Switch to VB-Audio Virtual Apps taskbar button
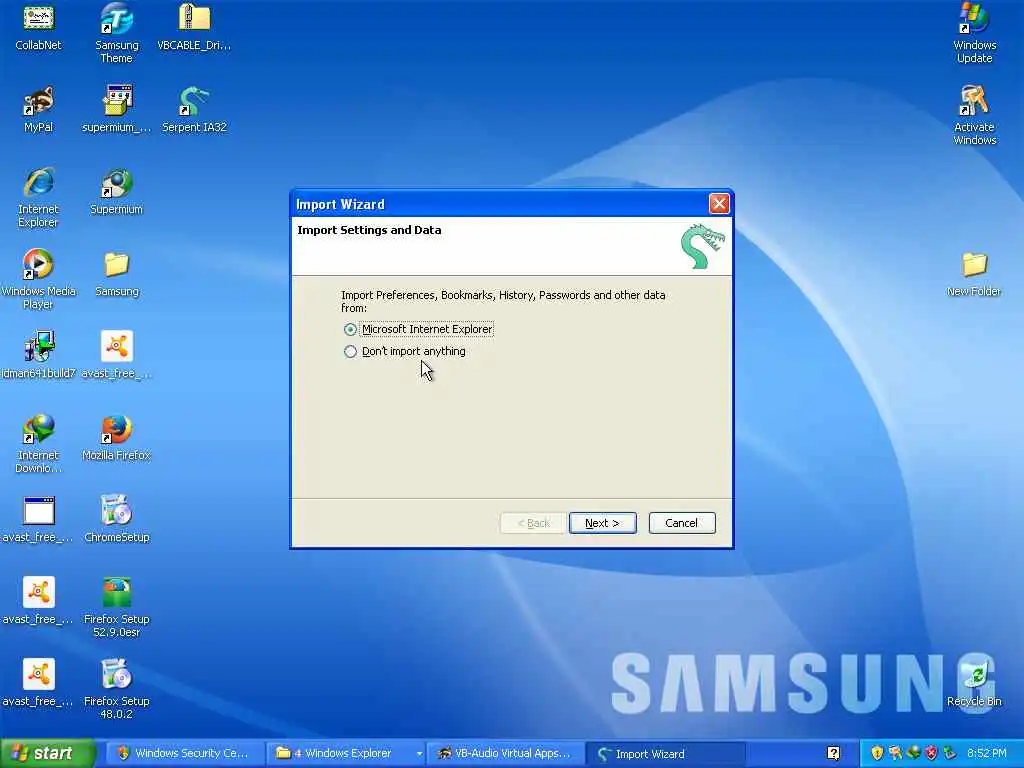The width and height of the screenshot is (1024, 768). tap(504, 754)
